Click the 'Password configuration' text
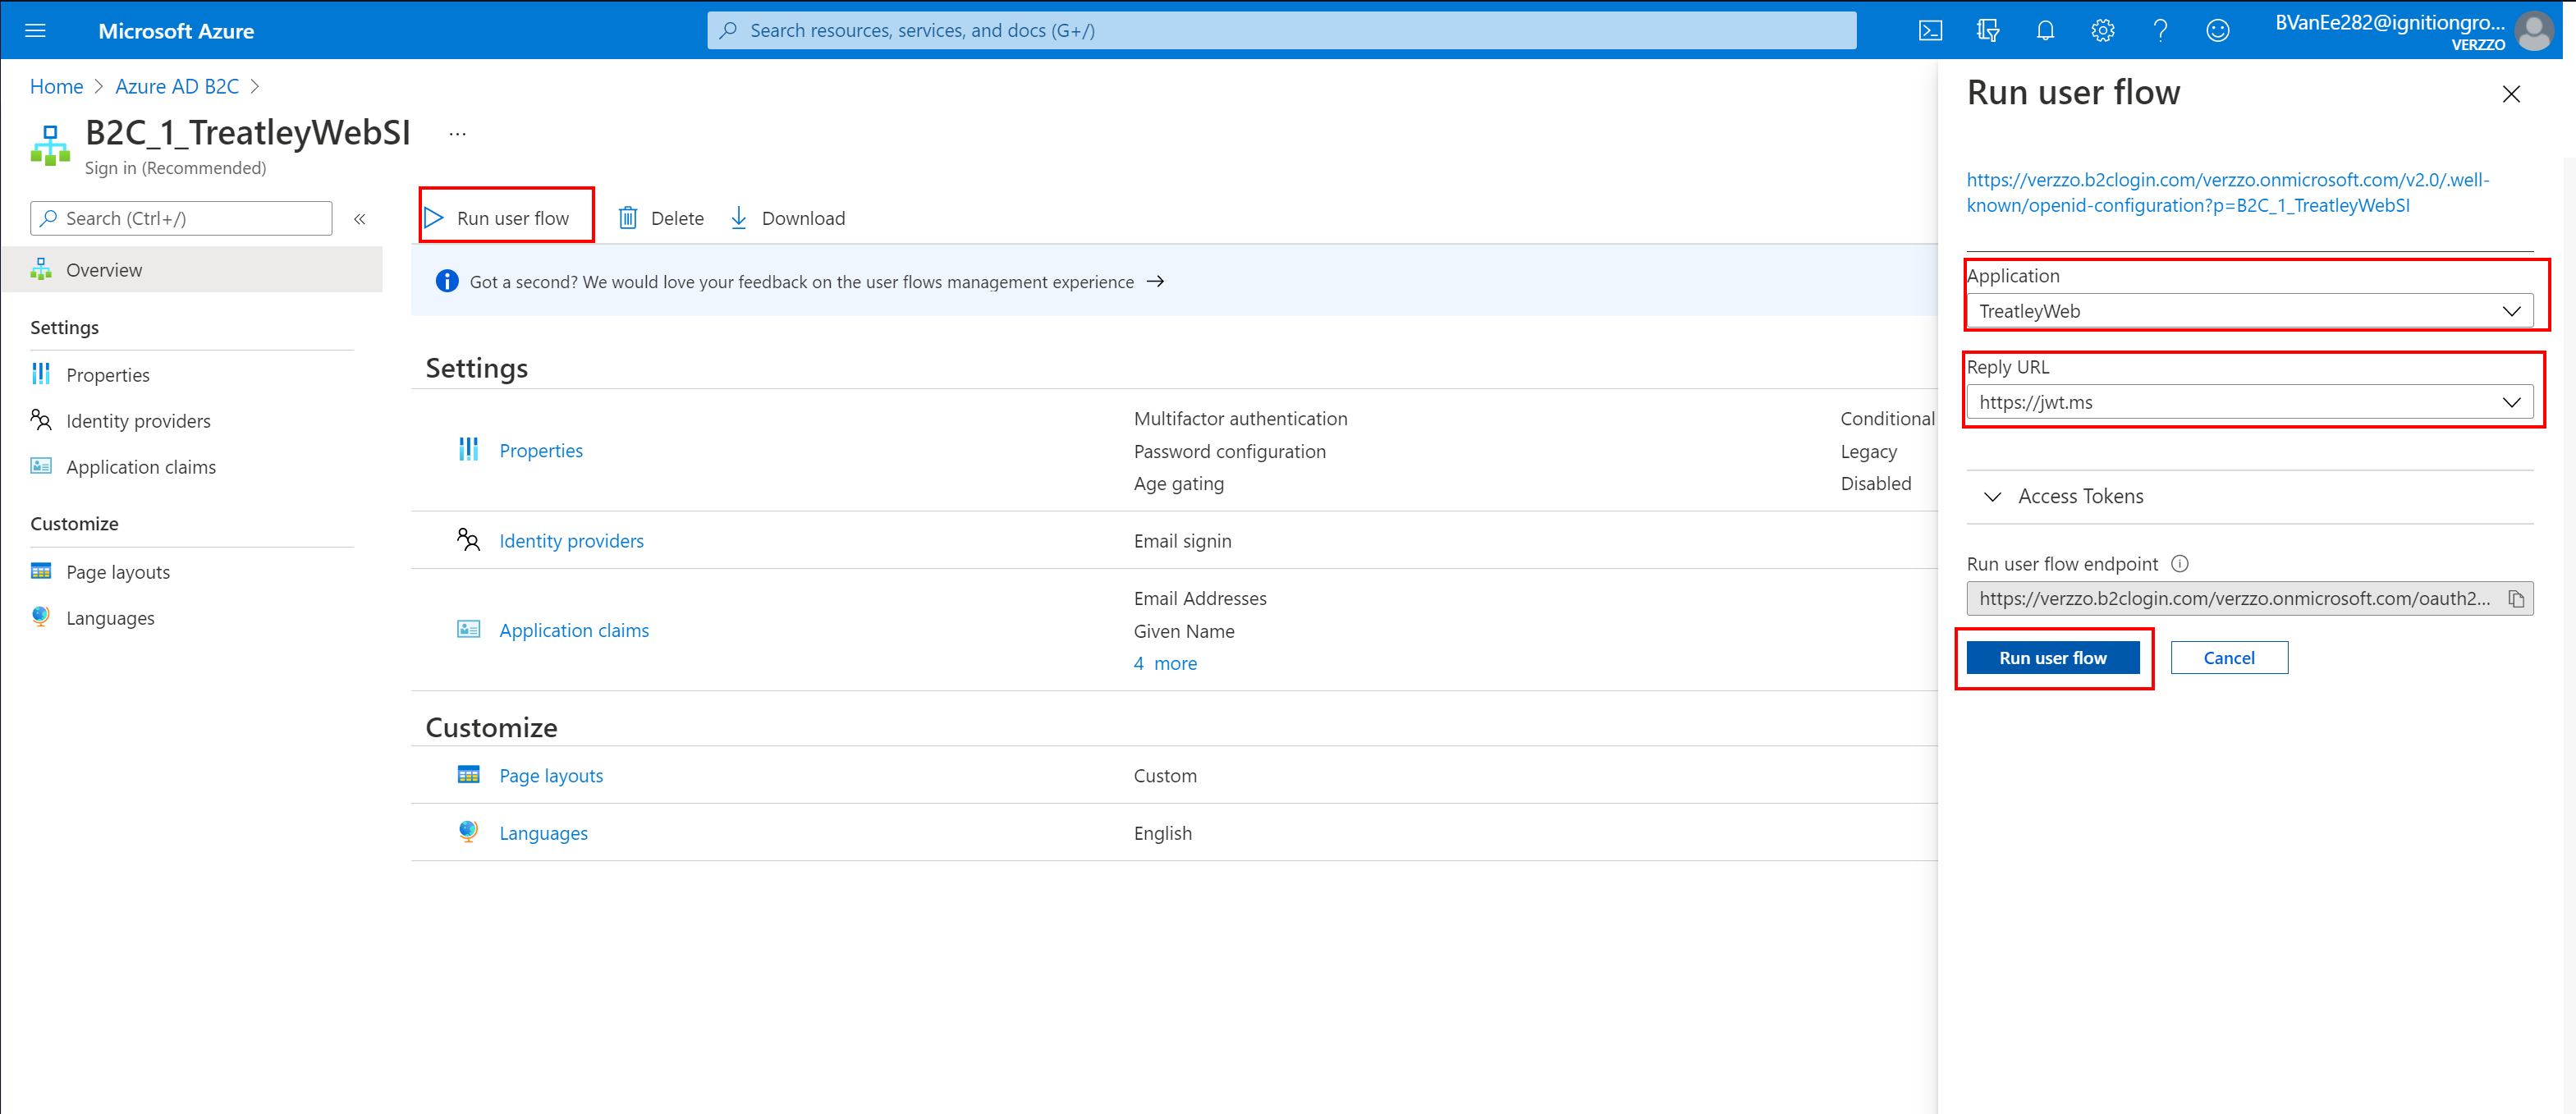Viewport: 2576px width, 1114px height. 1229,452
